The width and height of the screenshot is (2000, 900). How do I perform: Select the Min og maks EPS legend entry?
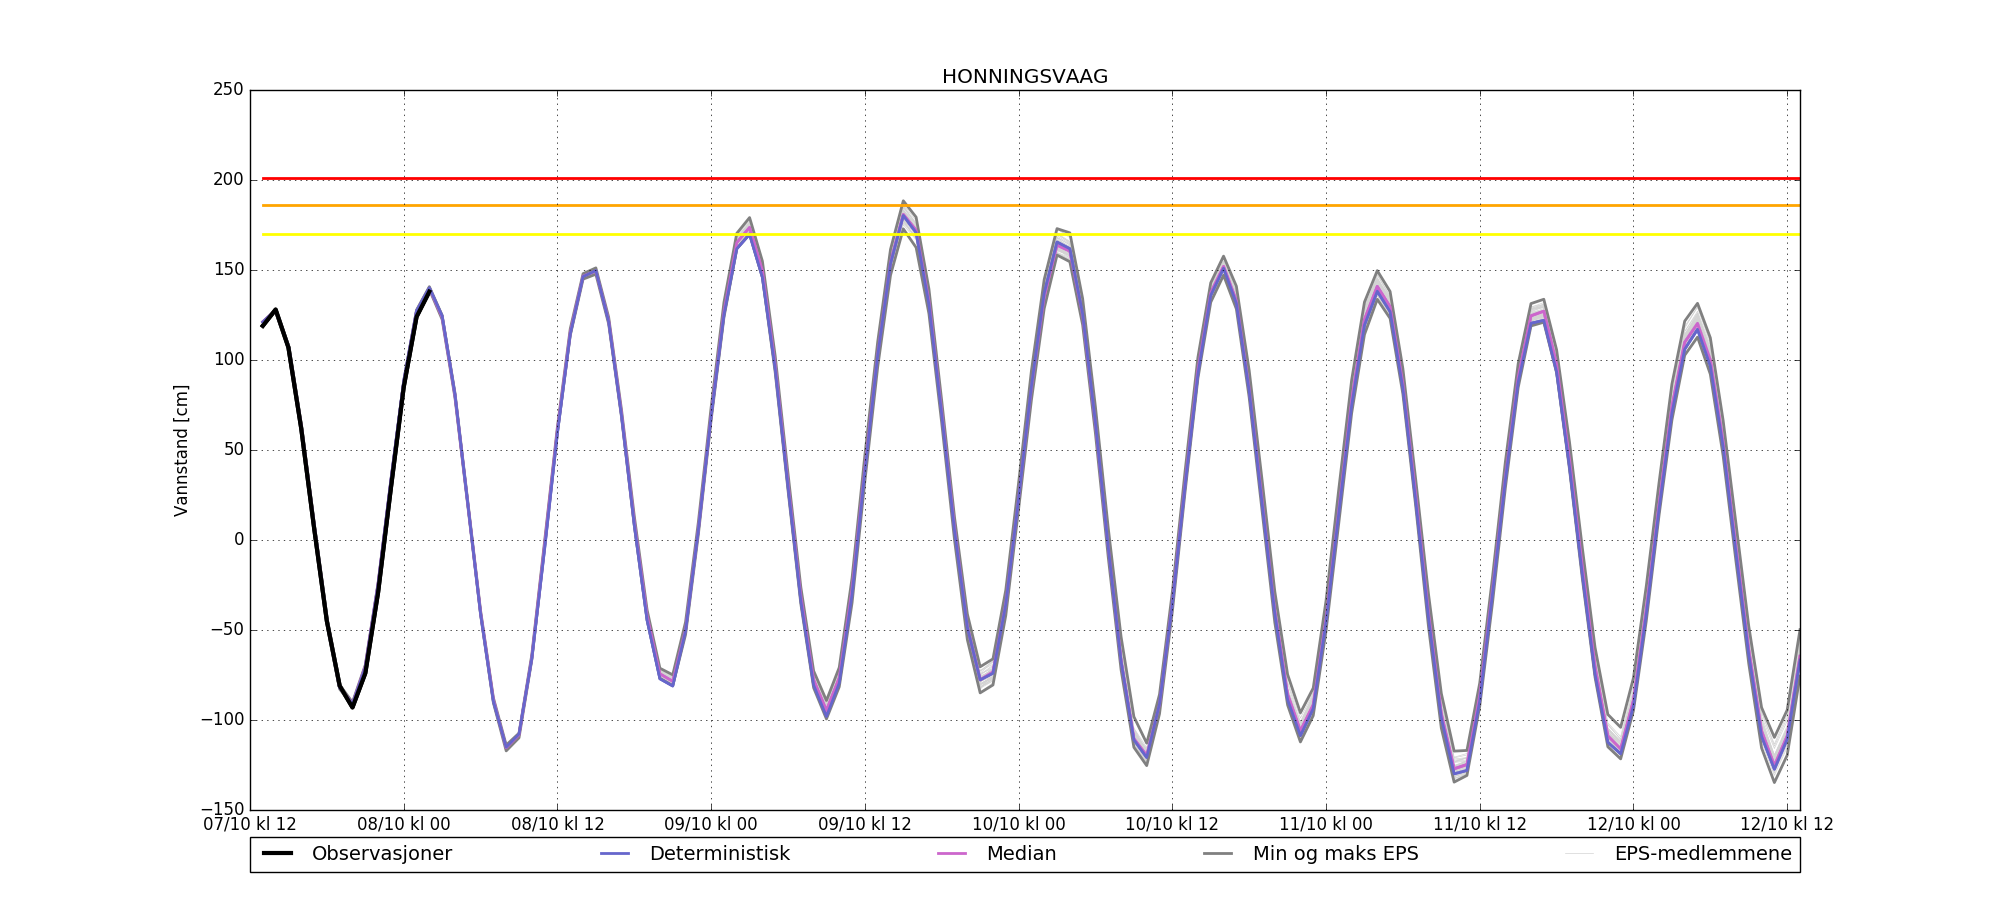tap(1335, 854)
